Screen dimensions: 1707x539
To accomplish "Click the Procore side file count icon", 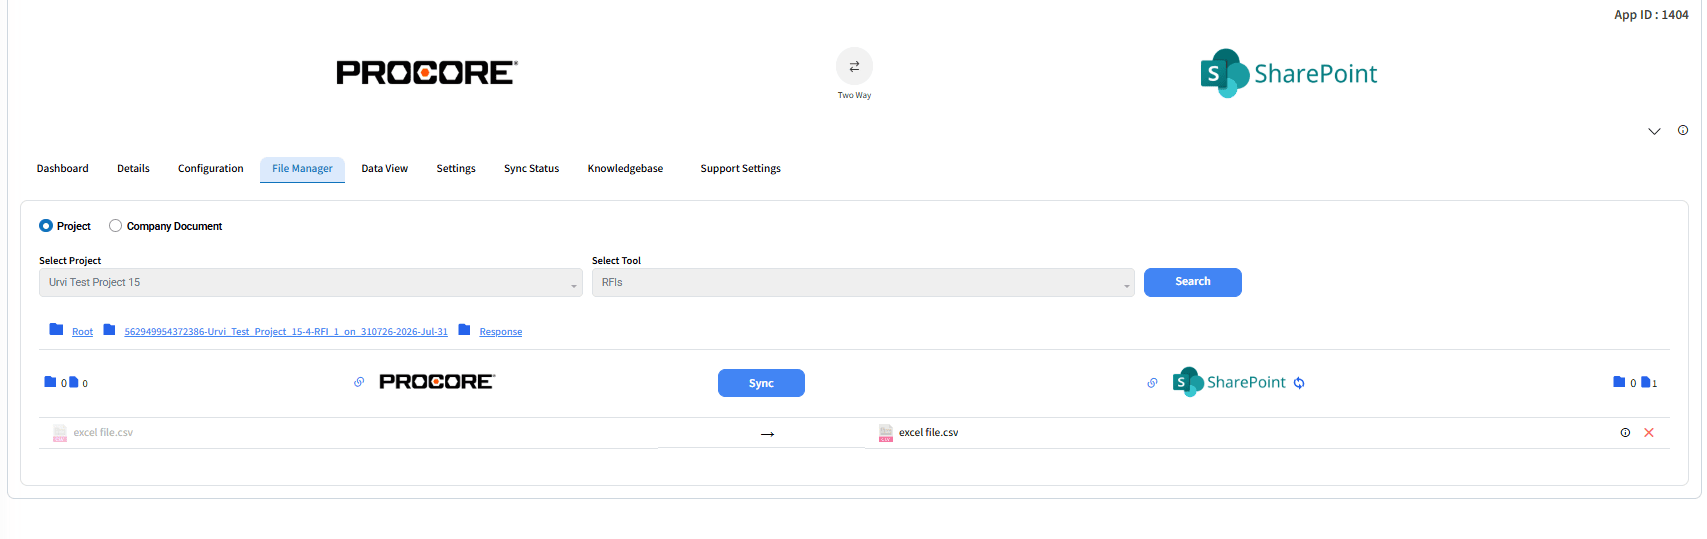I will 74,382.
